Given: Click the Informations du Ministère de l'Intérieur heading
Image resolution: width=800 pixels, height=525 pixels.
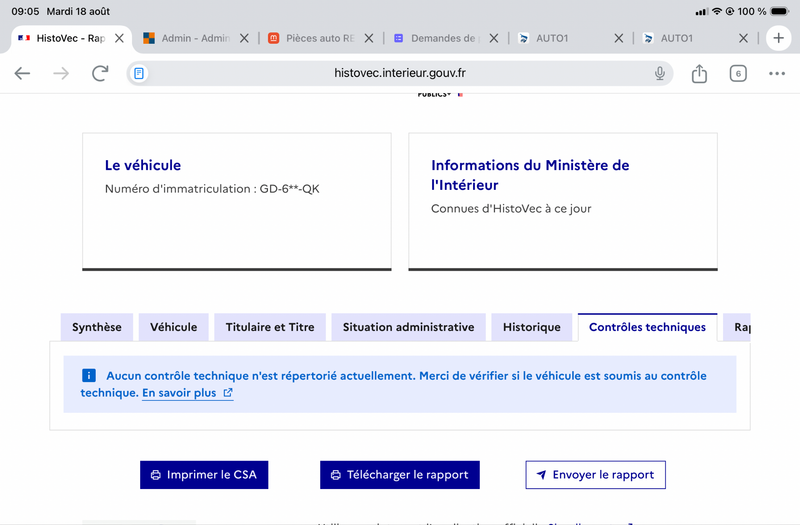Looking at the screenshot, I should tap(530, 175).
